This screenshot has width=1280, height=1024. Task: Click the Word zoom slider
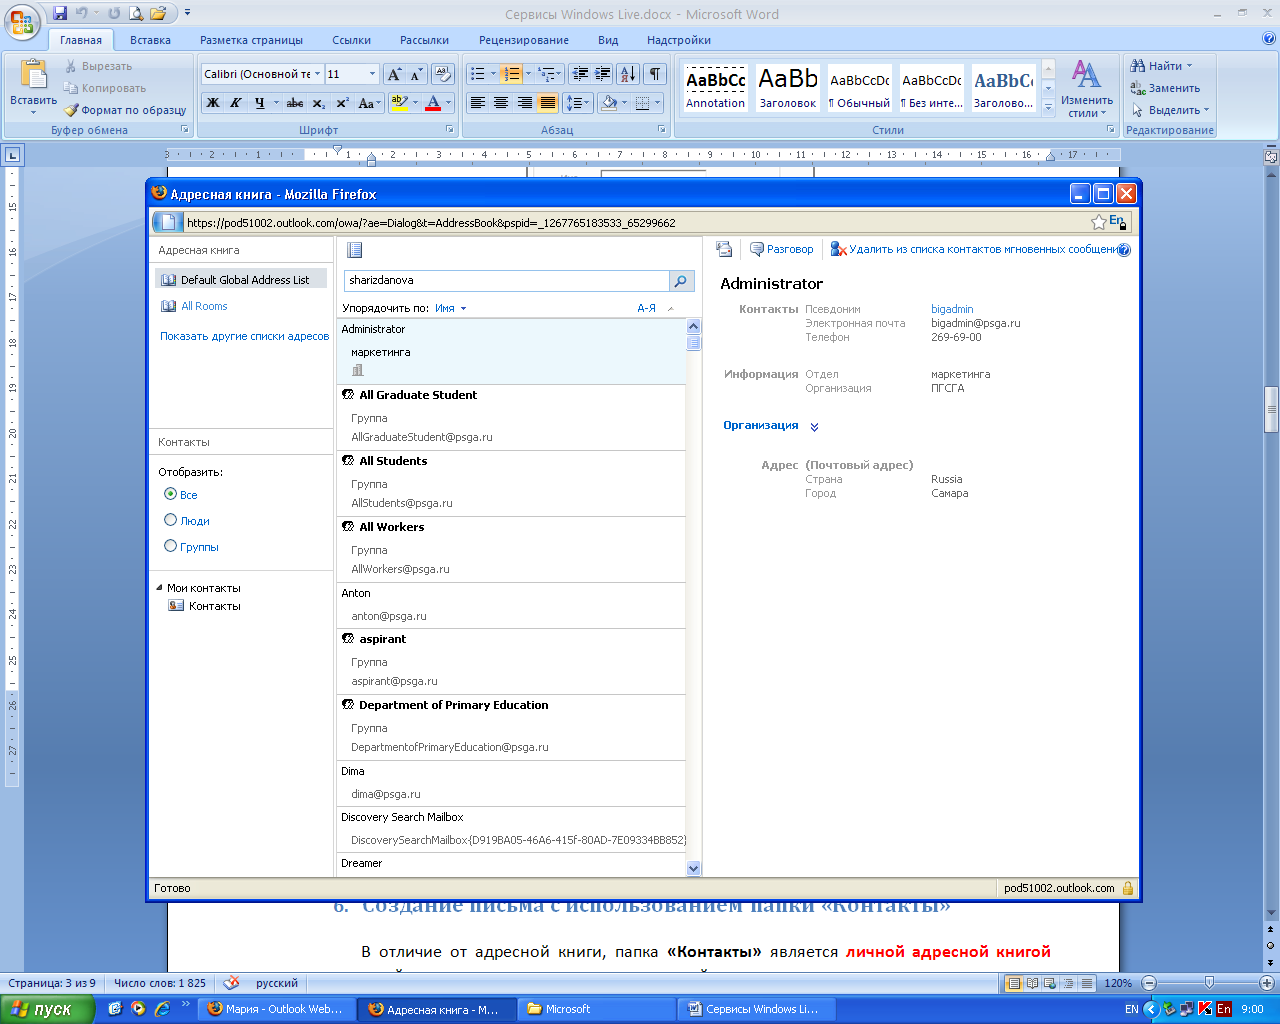[x=1210, y=983]
